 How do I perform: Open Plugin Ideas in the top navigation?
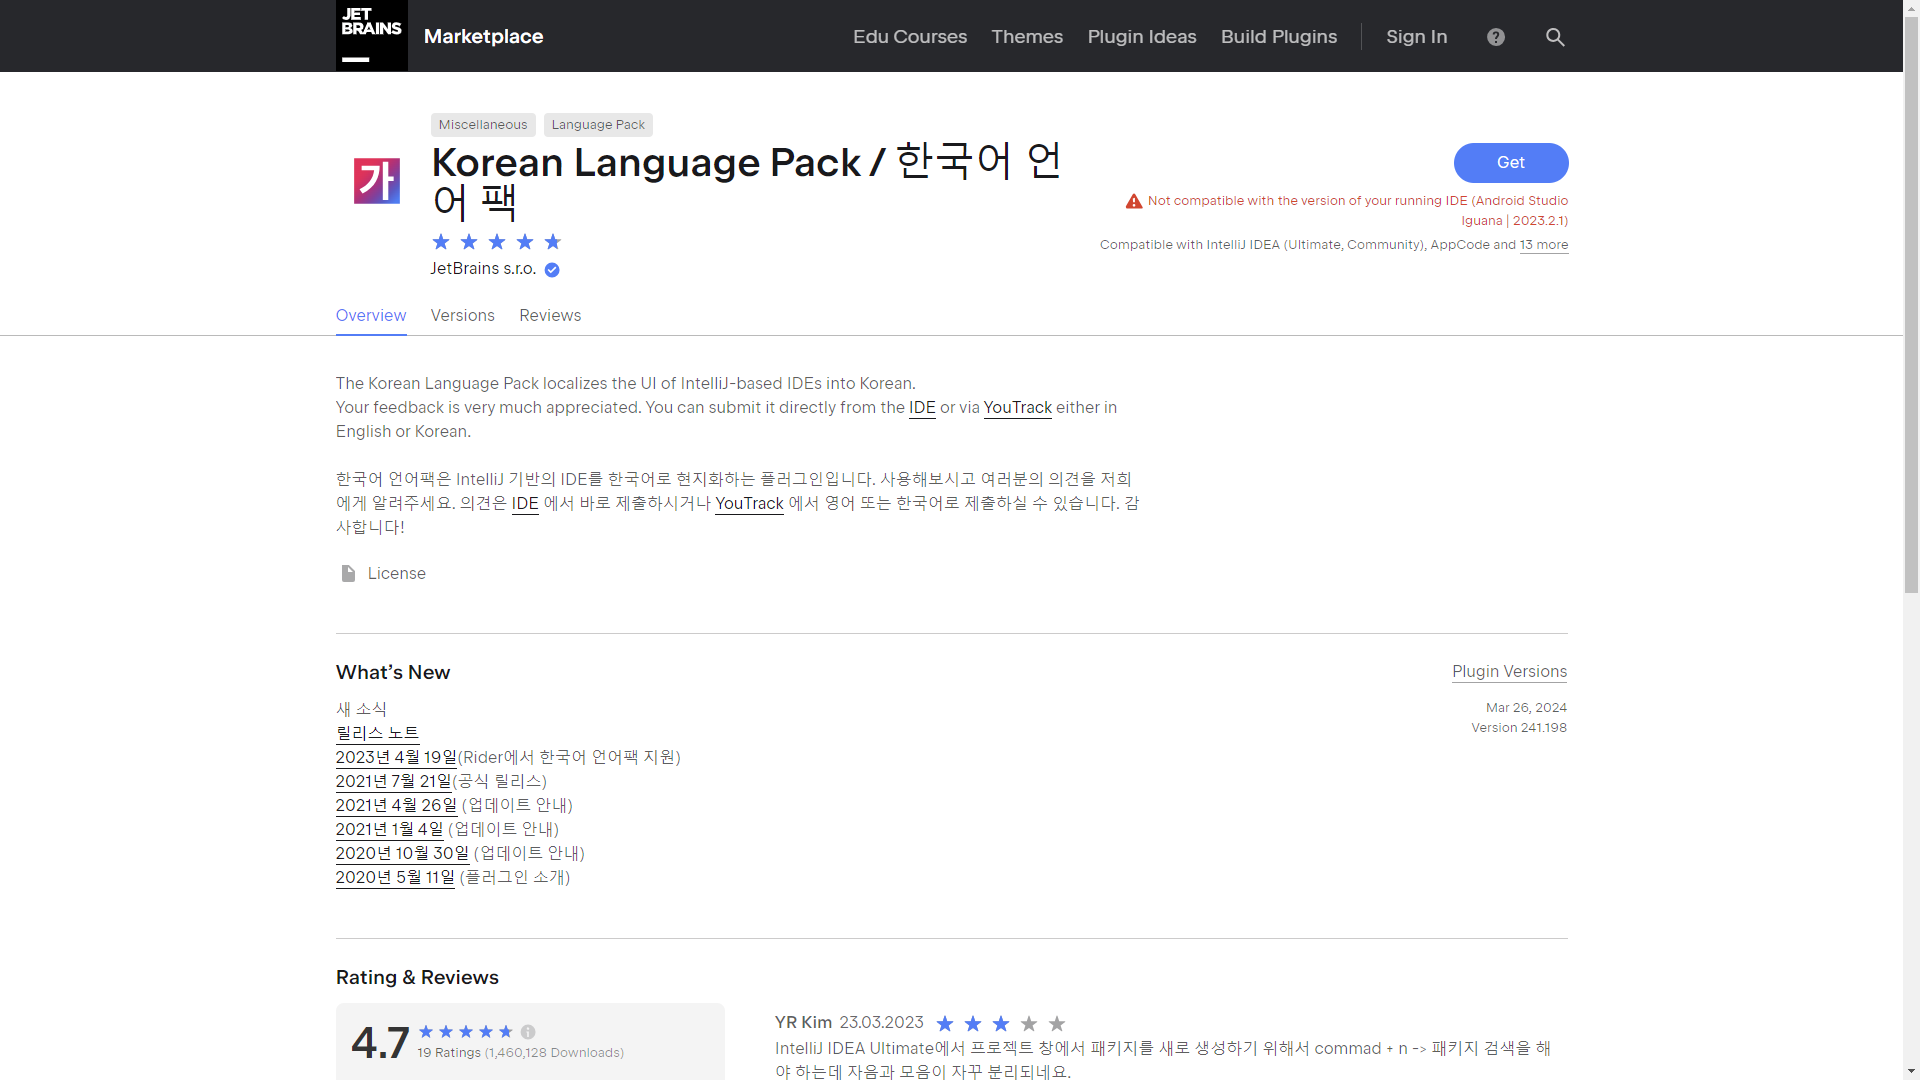1142,37
